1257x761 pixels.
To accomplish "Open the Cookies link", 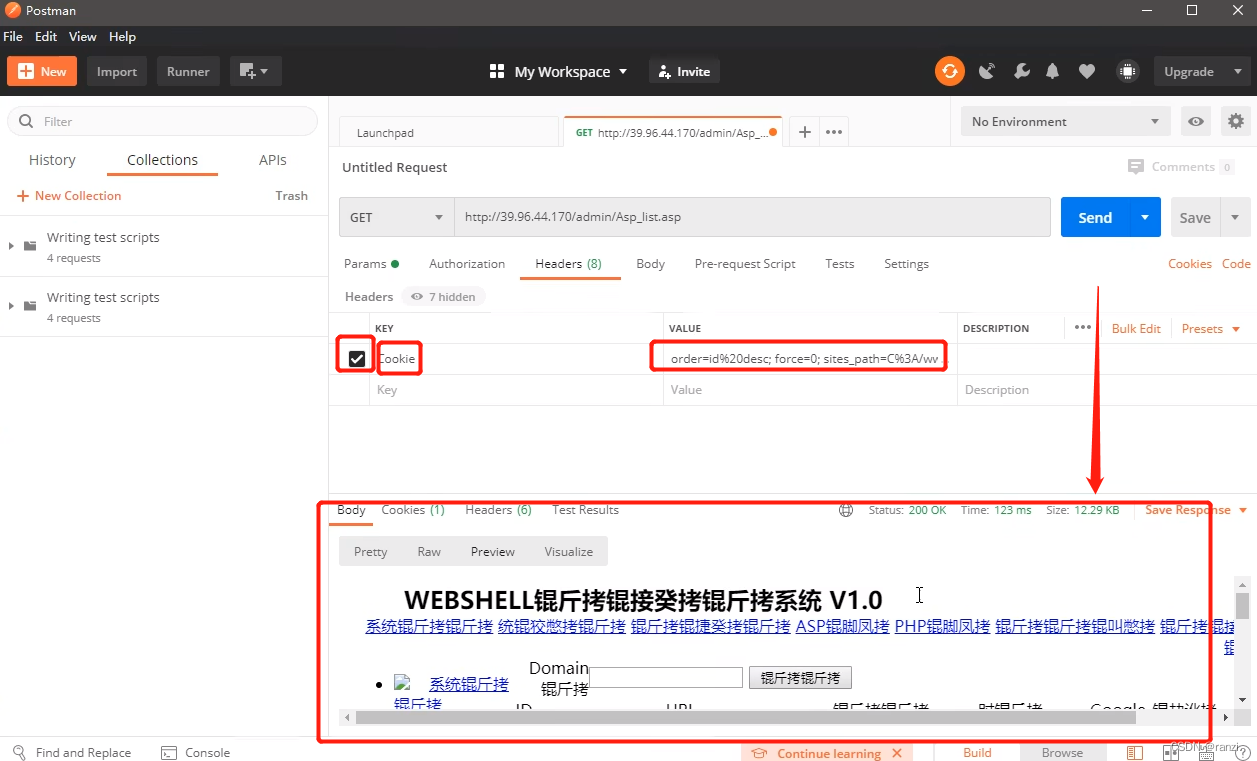I will 1190,264.
